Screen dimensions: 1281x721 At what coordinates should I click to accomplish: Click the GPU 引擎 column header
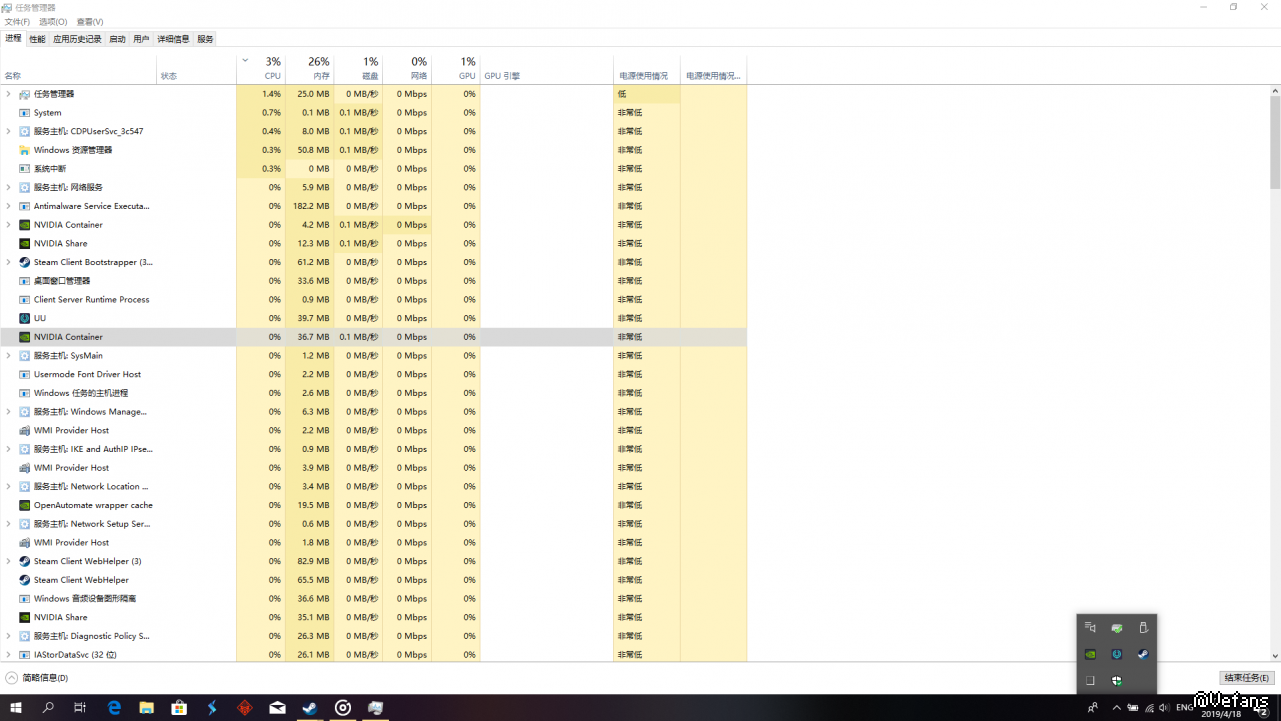pos(547,69)
